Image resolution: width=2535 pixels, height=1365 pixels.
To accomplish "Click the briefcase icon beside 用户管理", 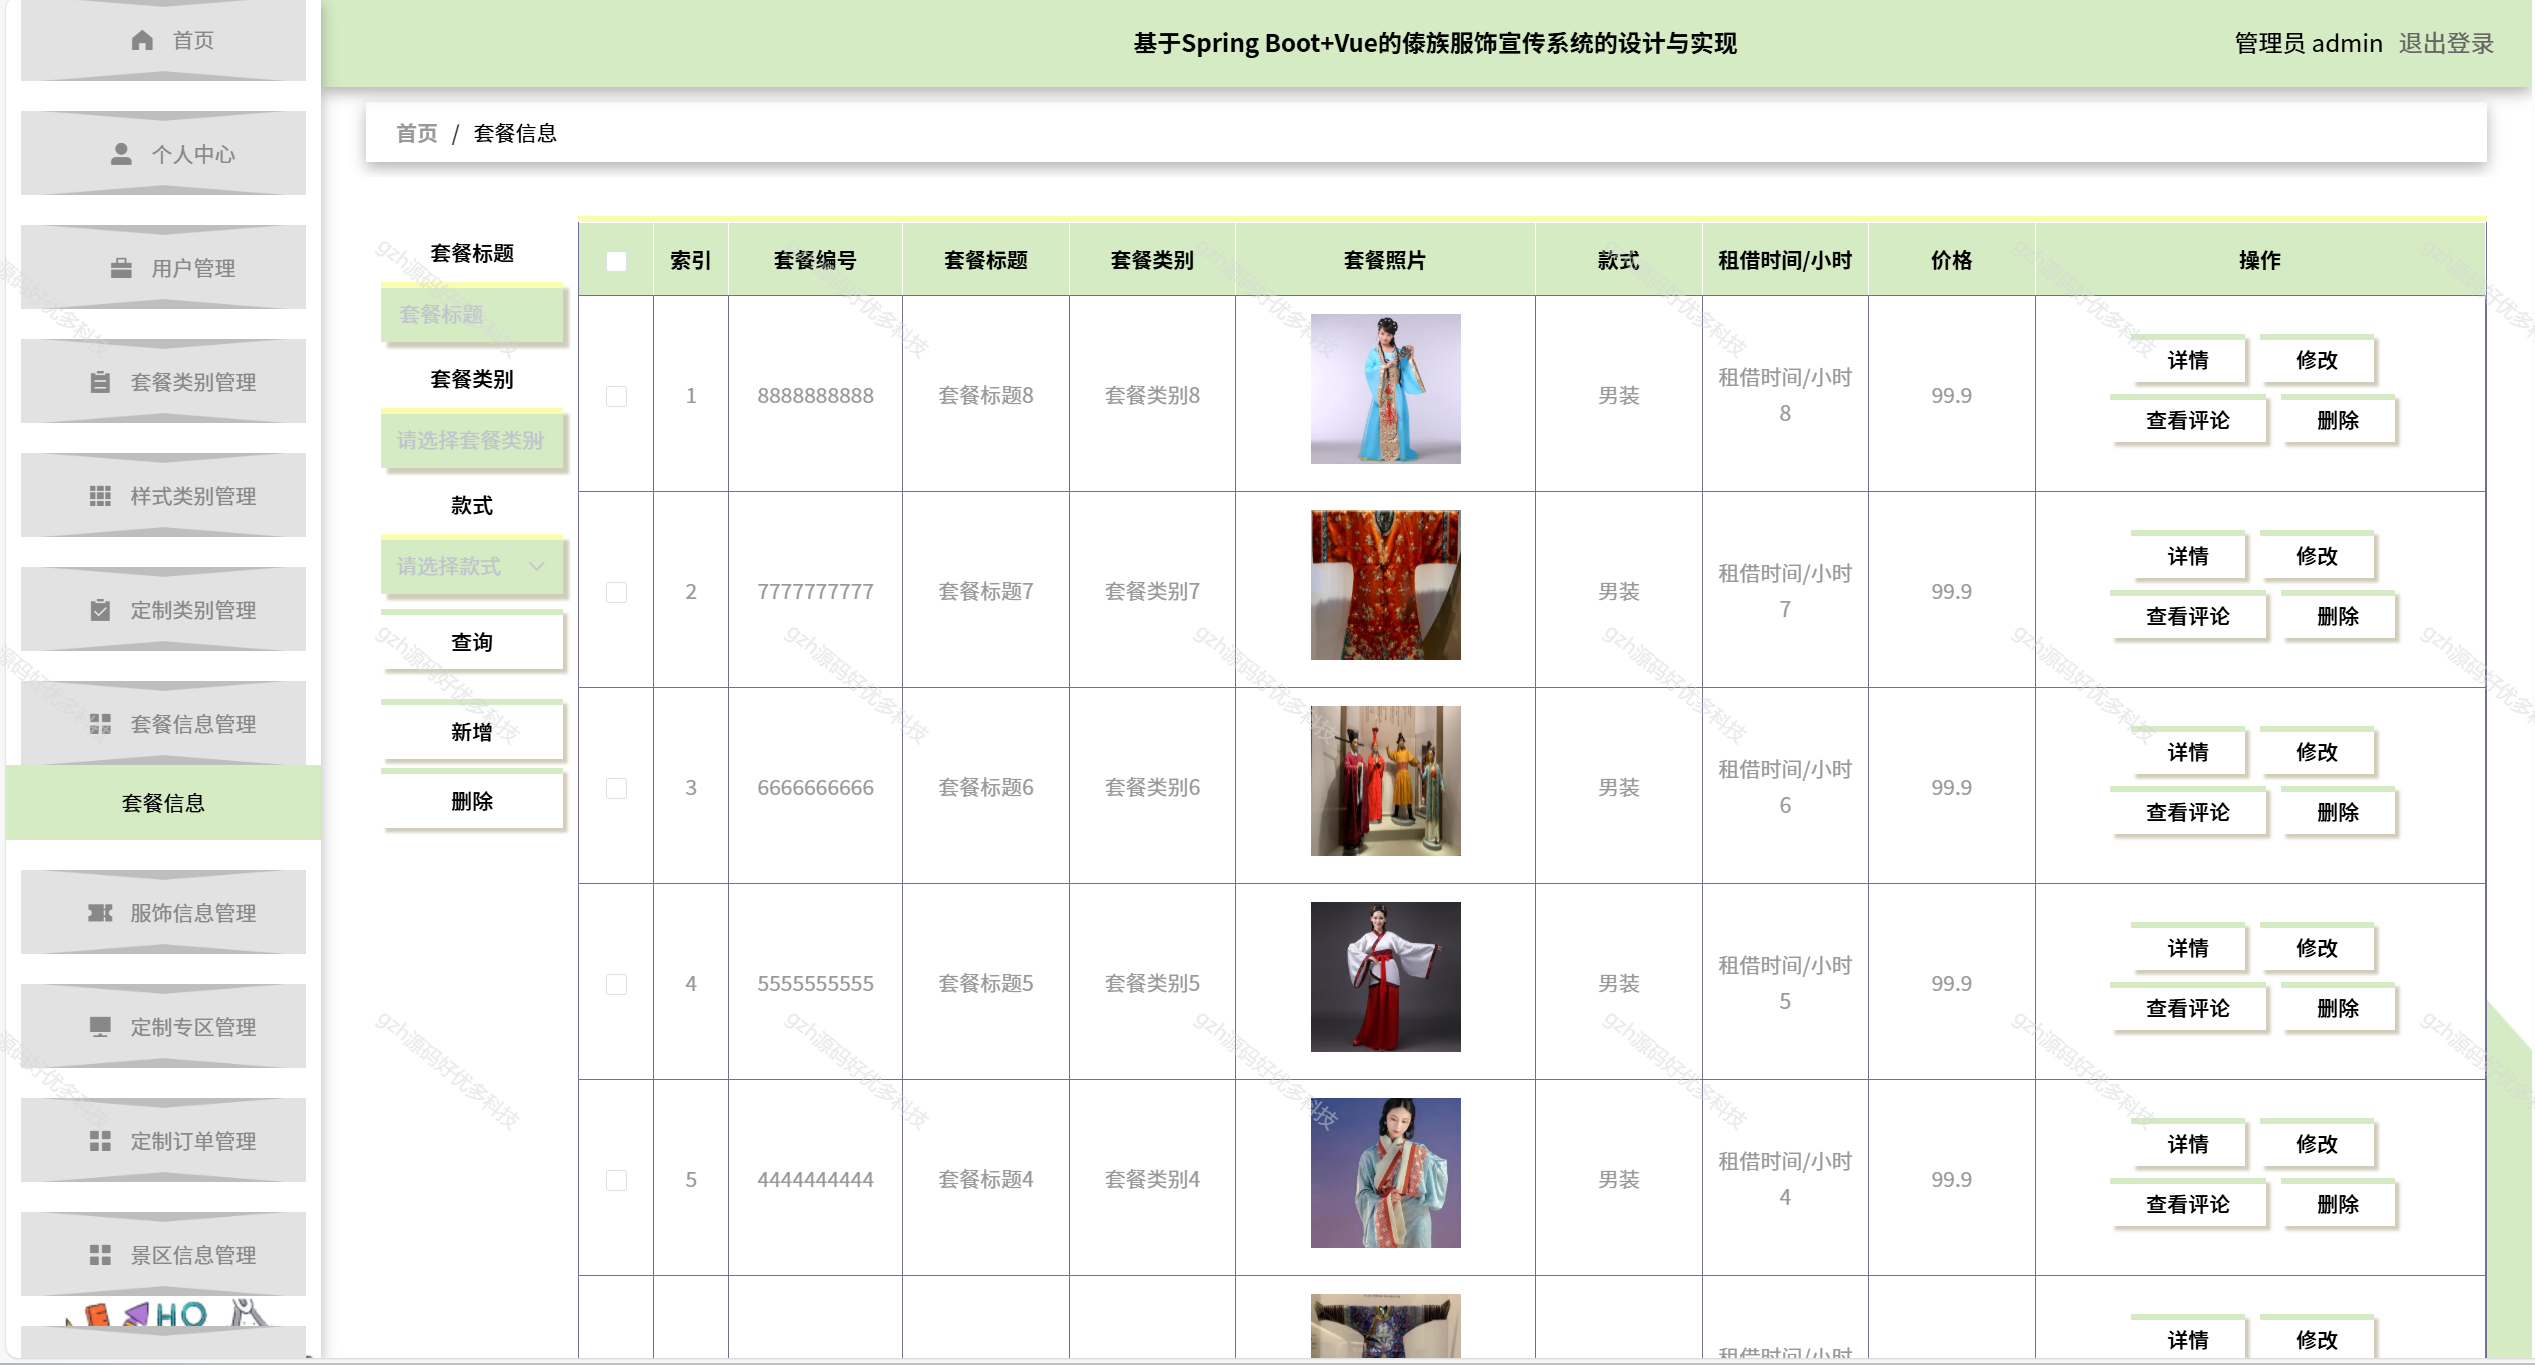I will pos(121,268).
